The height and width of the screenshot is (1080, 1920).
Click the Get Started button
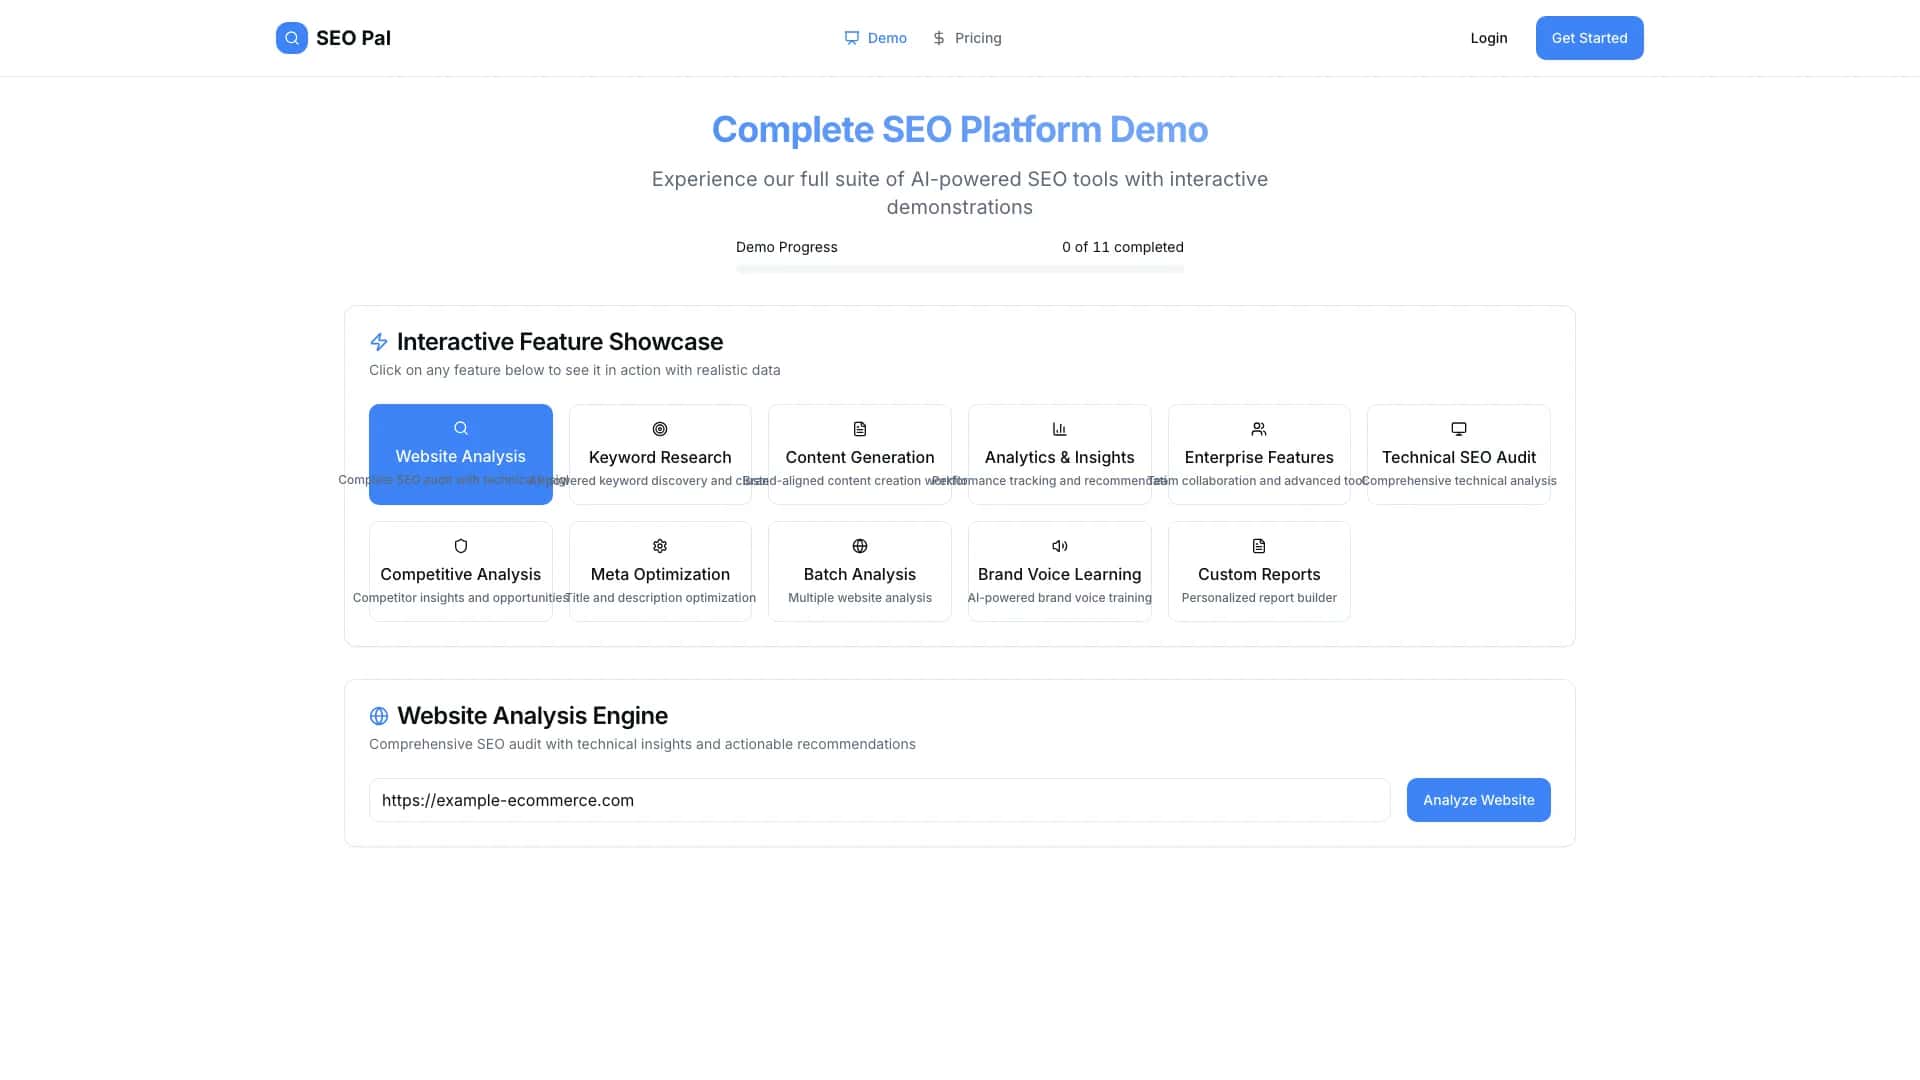[1589, 37]
